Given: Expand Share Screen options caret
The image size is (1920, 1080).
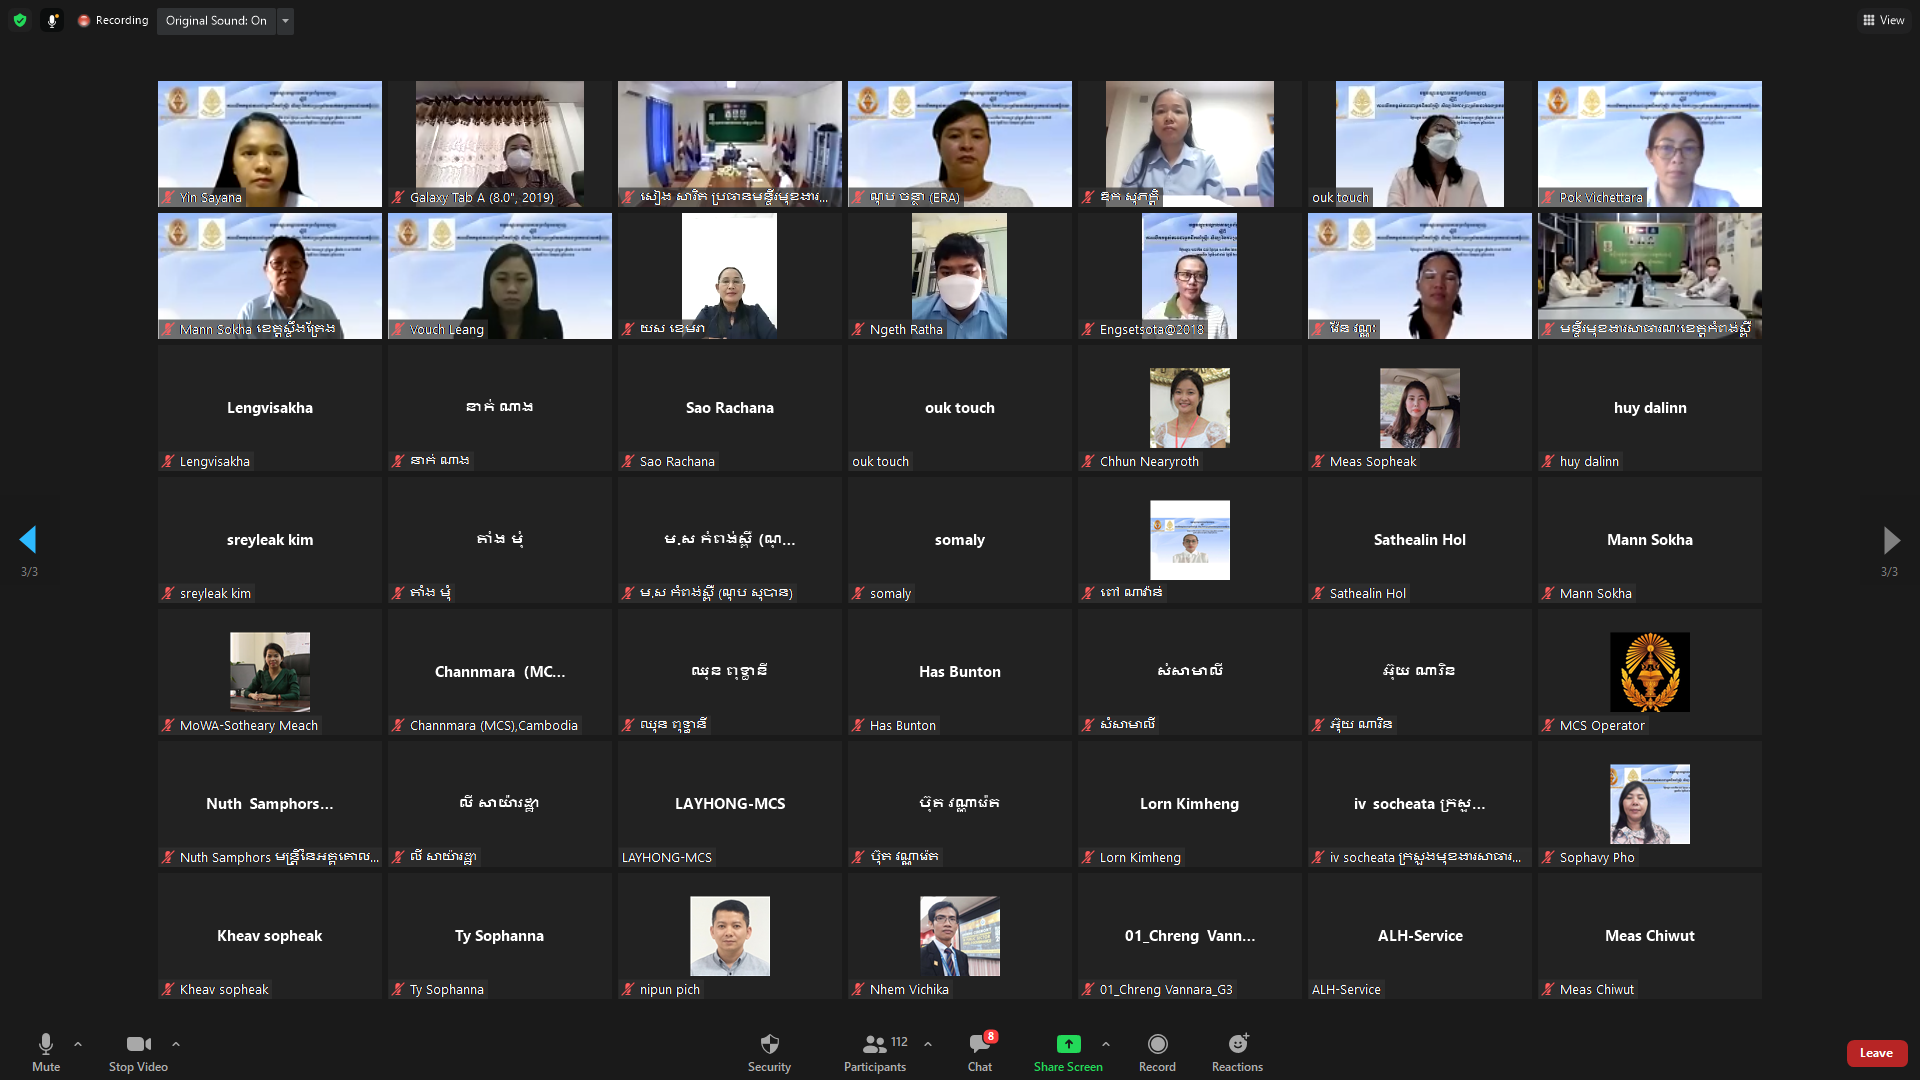Looking at the screenshot, I should 1105,1044.
